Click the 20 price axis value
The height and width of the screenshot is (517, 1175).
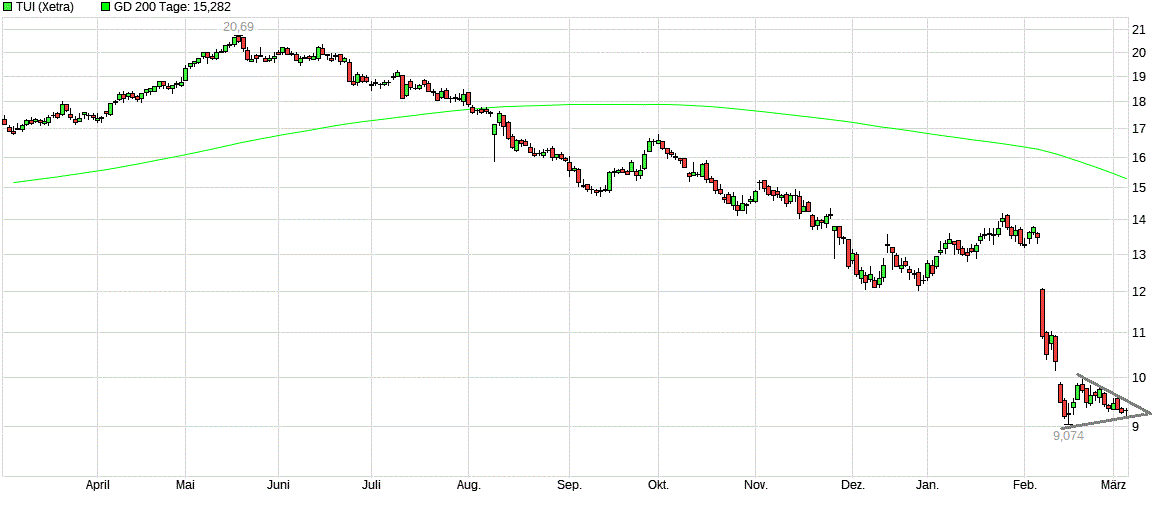click(x=1138, y=52)
